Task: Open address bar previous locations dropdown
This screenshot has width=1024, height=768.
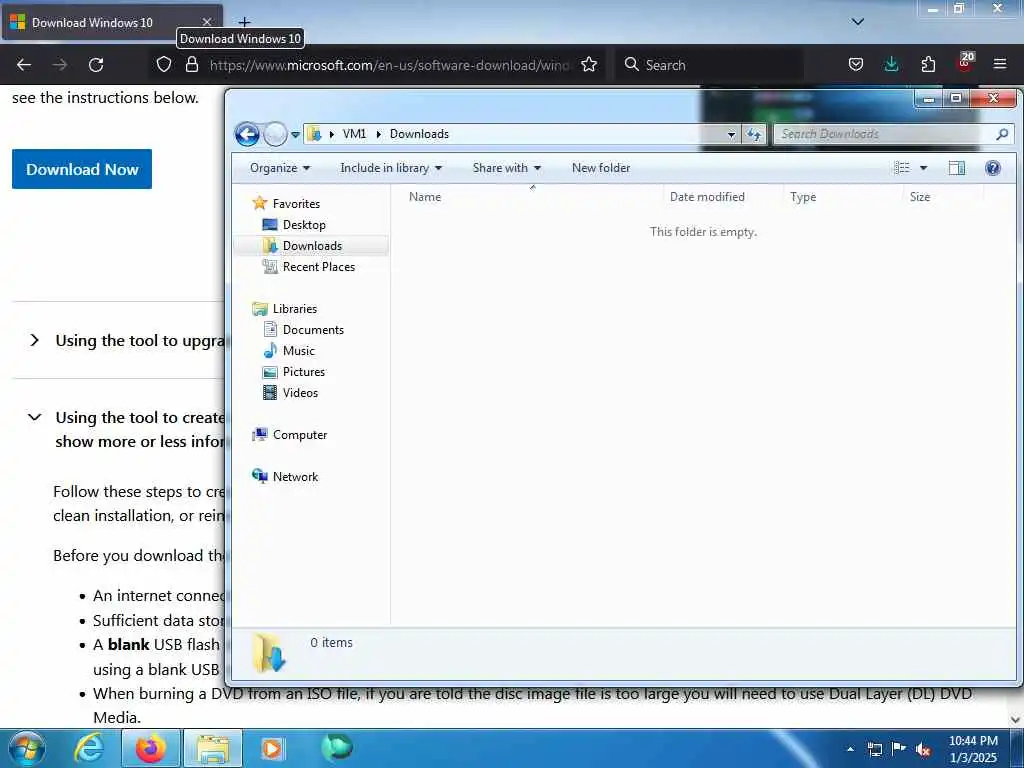Action: (731, 135)
